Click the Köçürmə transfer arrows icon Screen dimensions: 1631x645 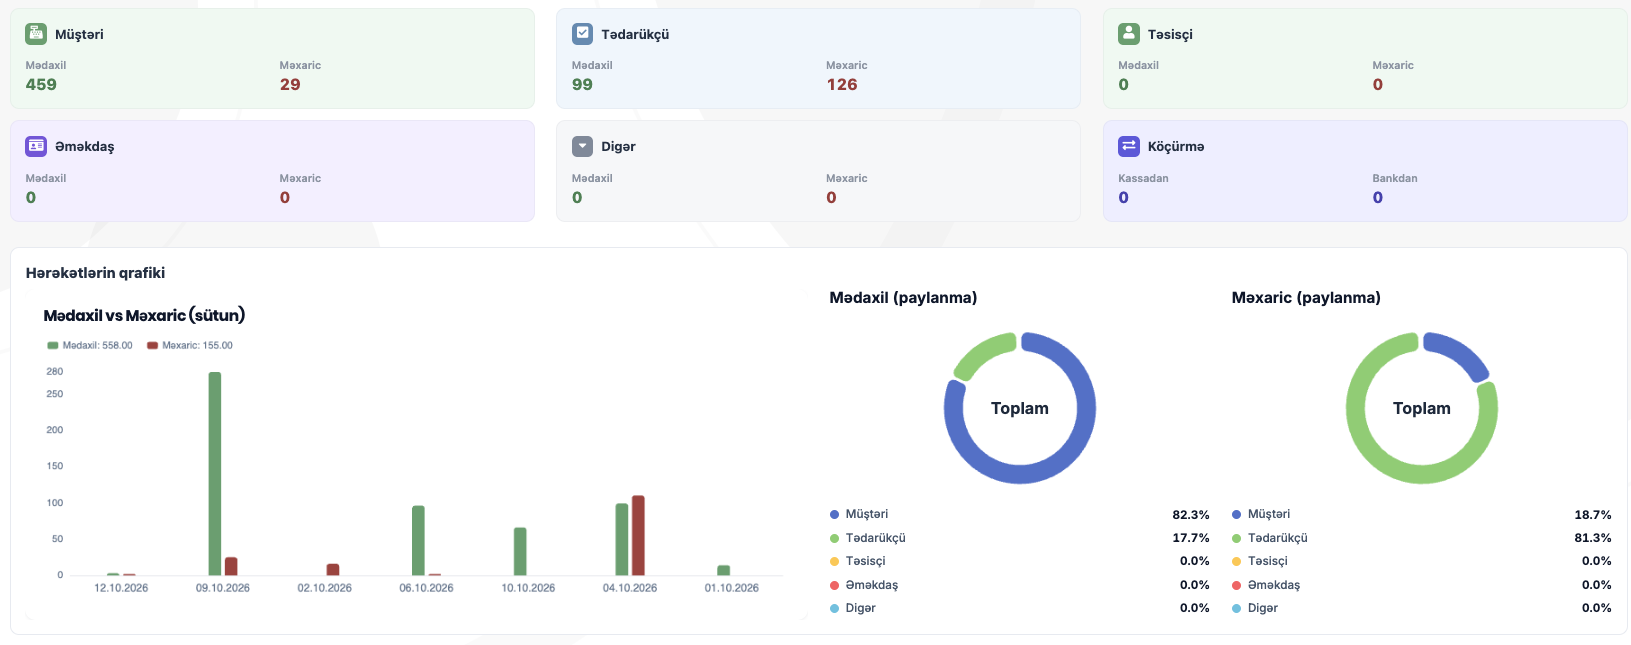point(1129,146)
